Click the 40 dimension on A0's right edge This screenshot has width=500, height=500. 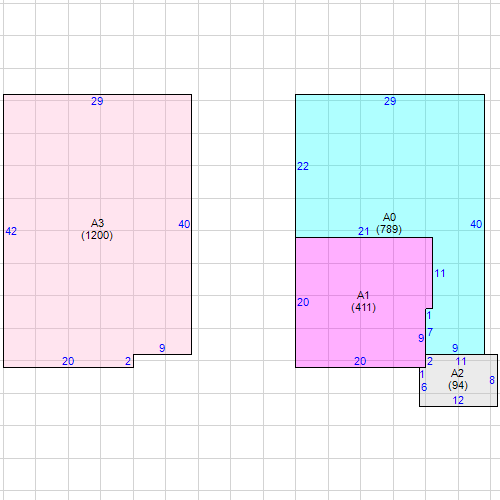point(476,224)
